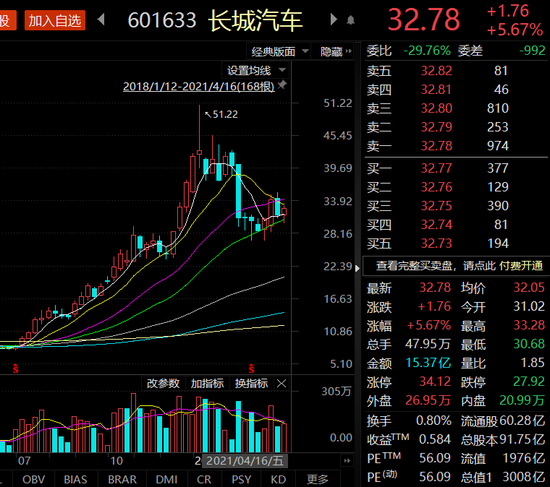This screenshot has height=487, width=550.
Task: Select the CR indicator tab
Action: (x=204, y=479)
